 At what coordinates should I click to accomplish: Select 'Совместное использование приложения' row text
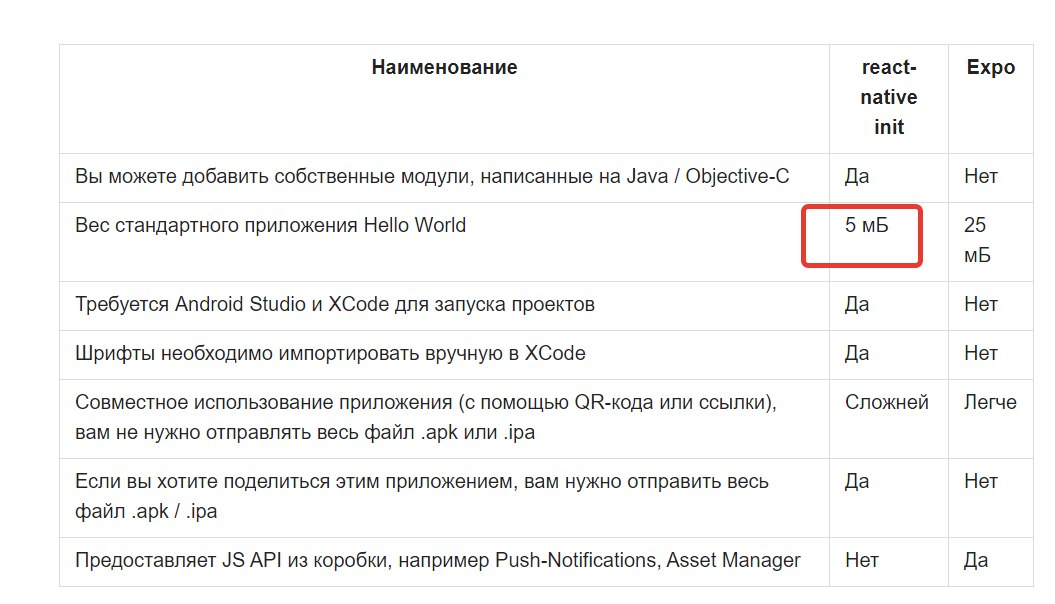pyautogui.click(x=426, y=417)
